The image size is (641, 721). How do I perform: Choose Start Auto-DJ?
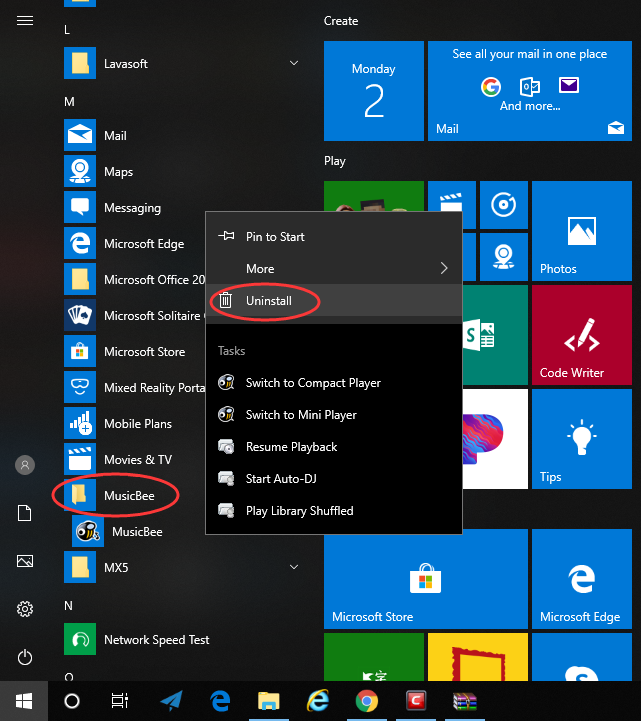click(x=334, y=478)
